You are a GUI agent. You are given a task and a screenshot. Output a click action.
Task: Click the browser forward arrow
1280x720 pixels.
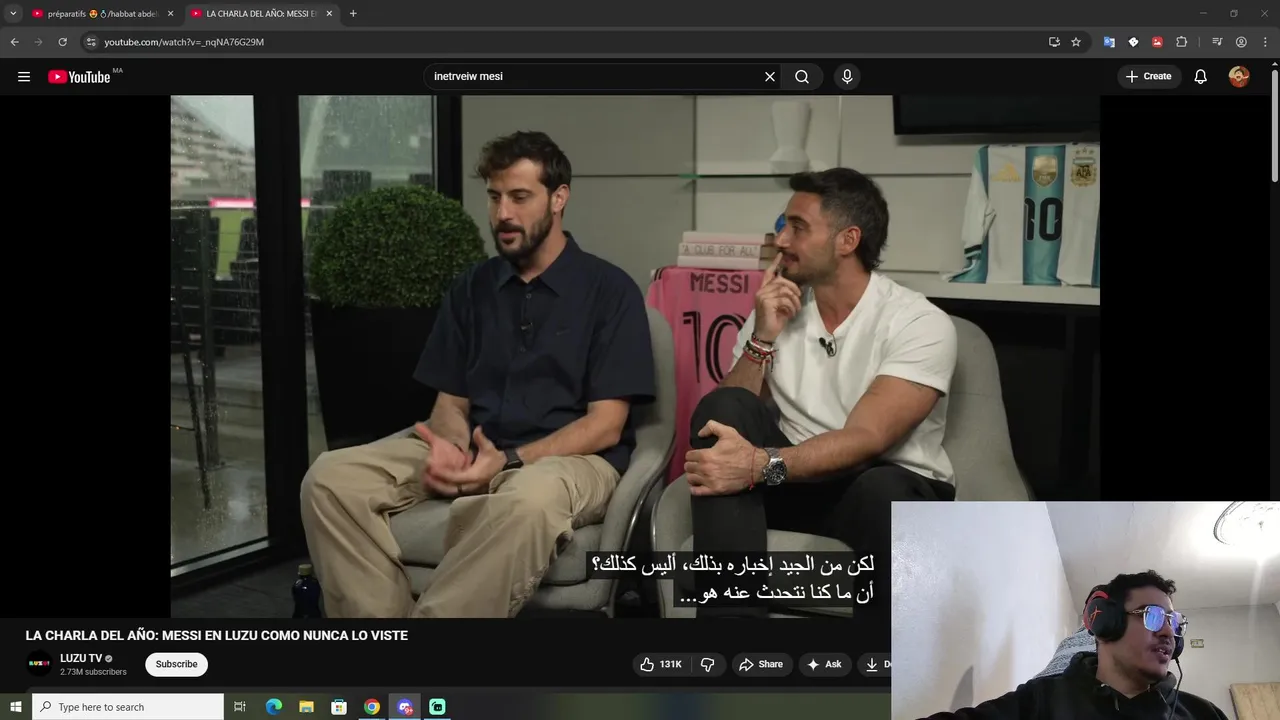[38, 42]
